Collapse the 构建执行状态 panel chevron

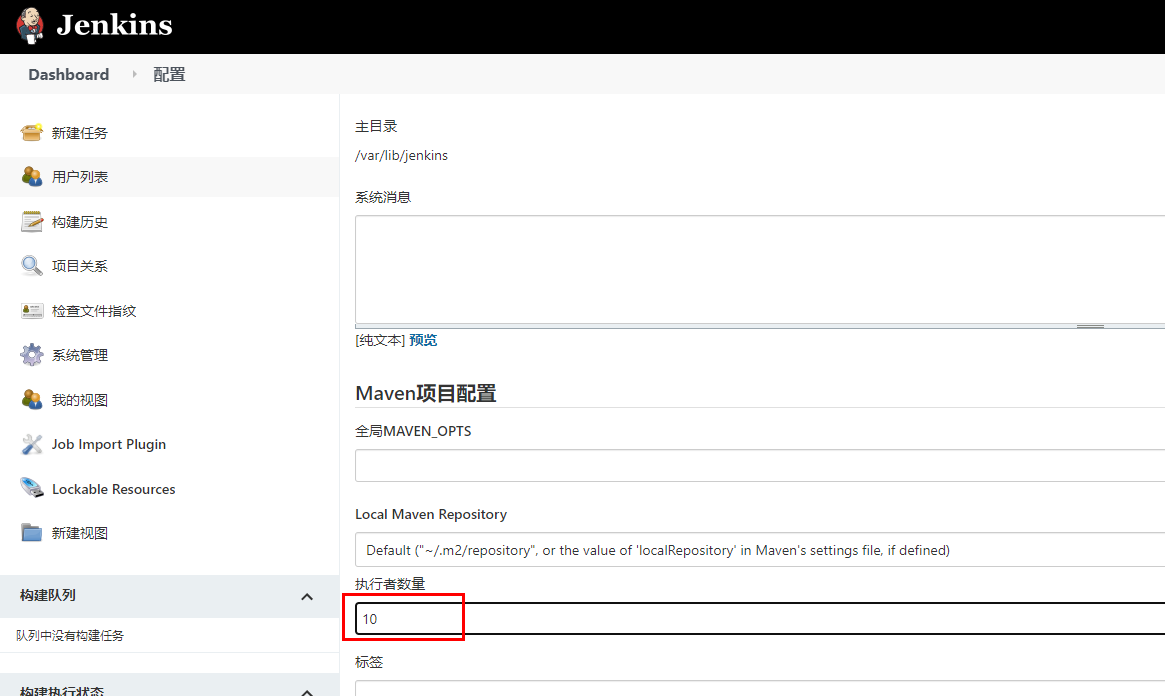coord(307,692)
